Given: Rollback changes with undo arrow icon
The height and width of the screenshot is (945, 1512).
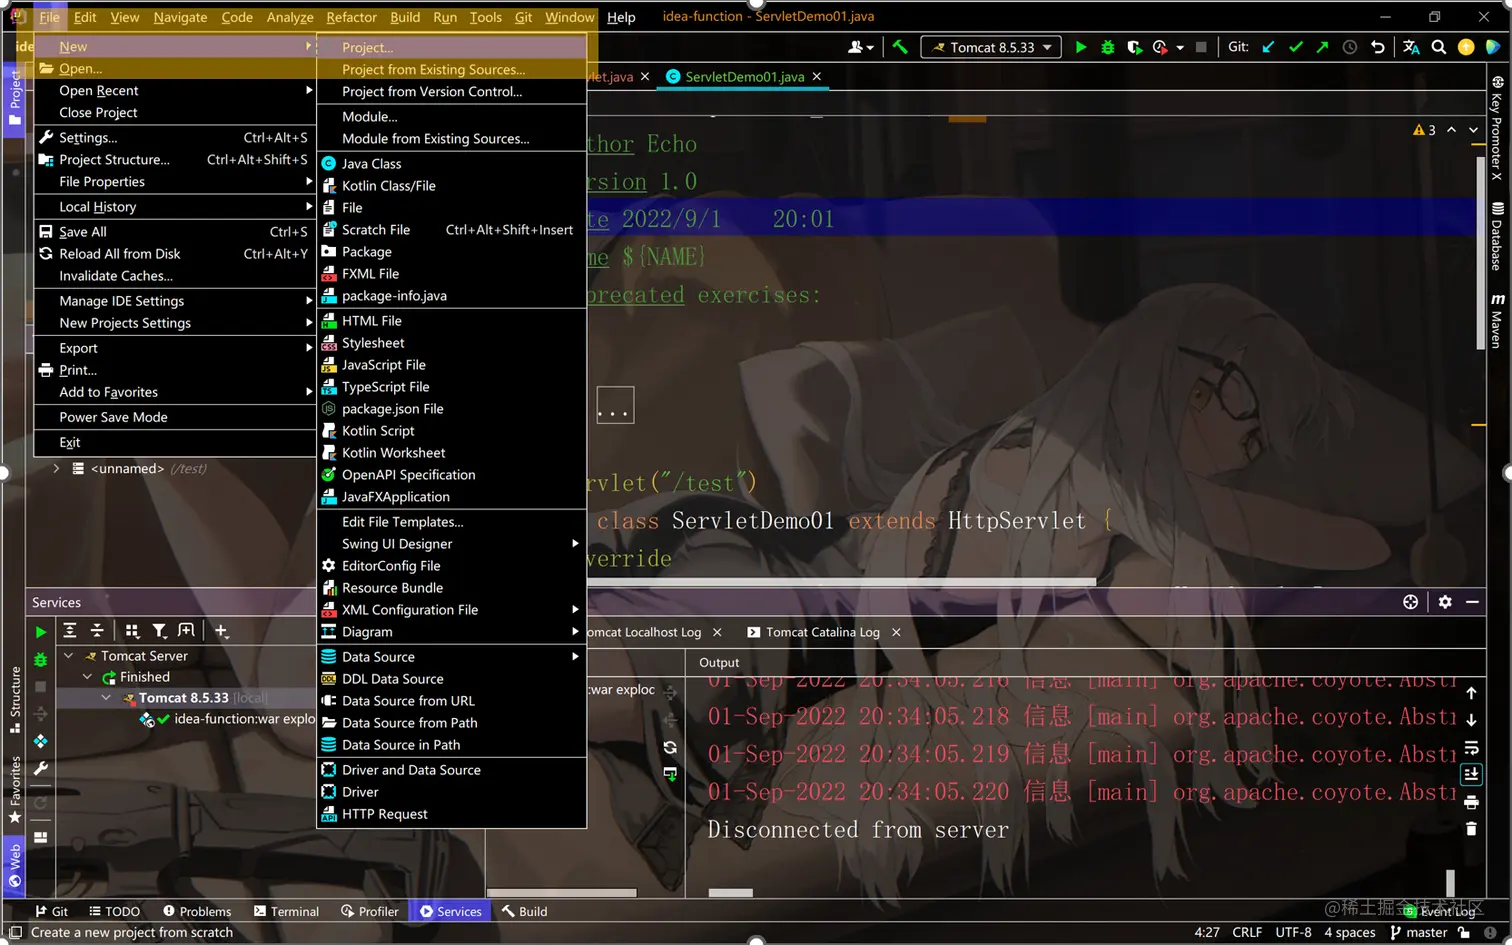Looking at the screenshot, I should 1377,47.
